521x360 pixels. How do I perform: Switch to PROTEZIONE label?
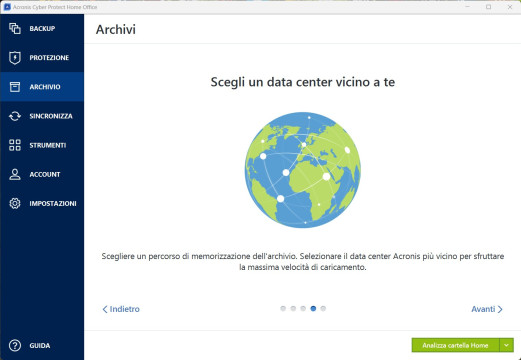coord(49,58)
